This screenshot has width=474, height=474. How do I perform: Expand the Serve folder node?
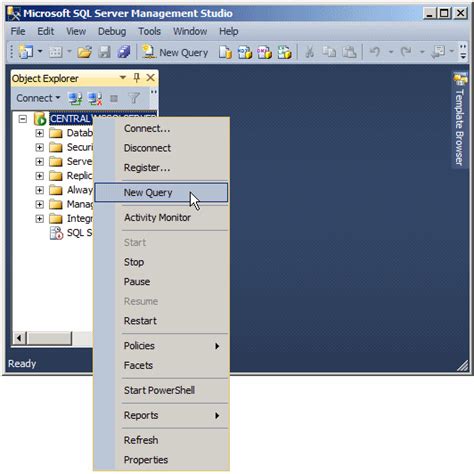(x=39, y=162)
